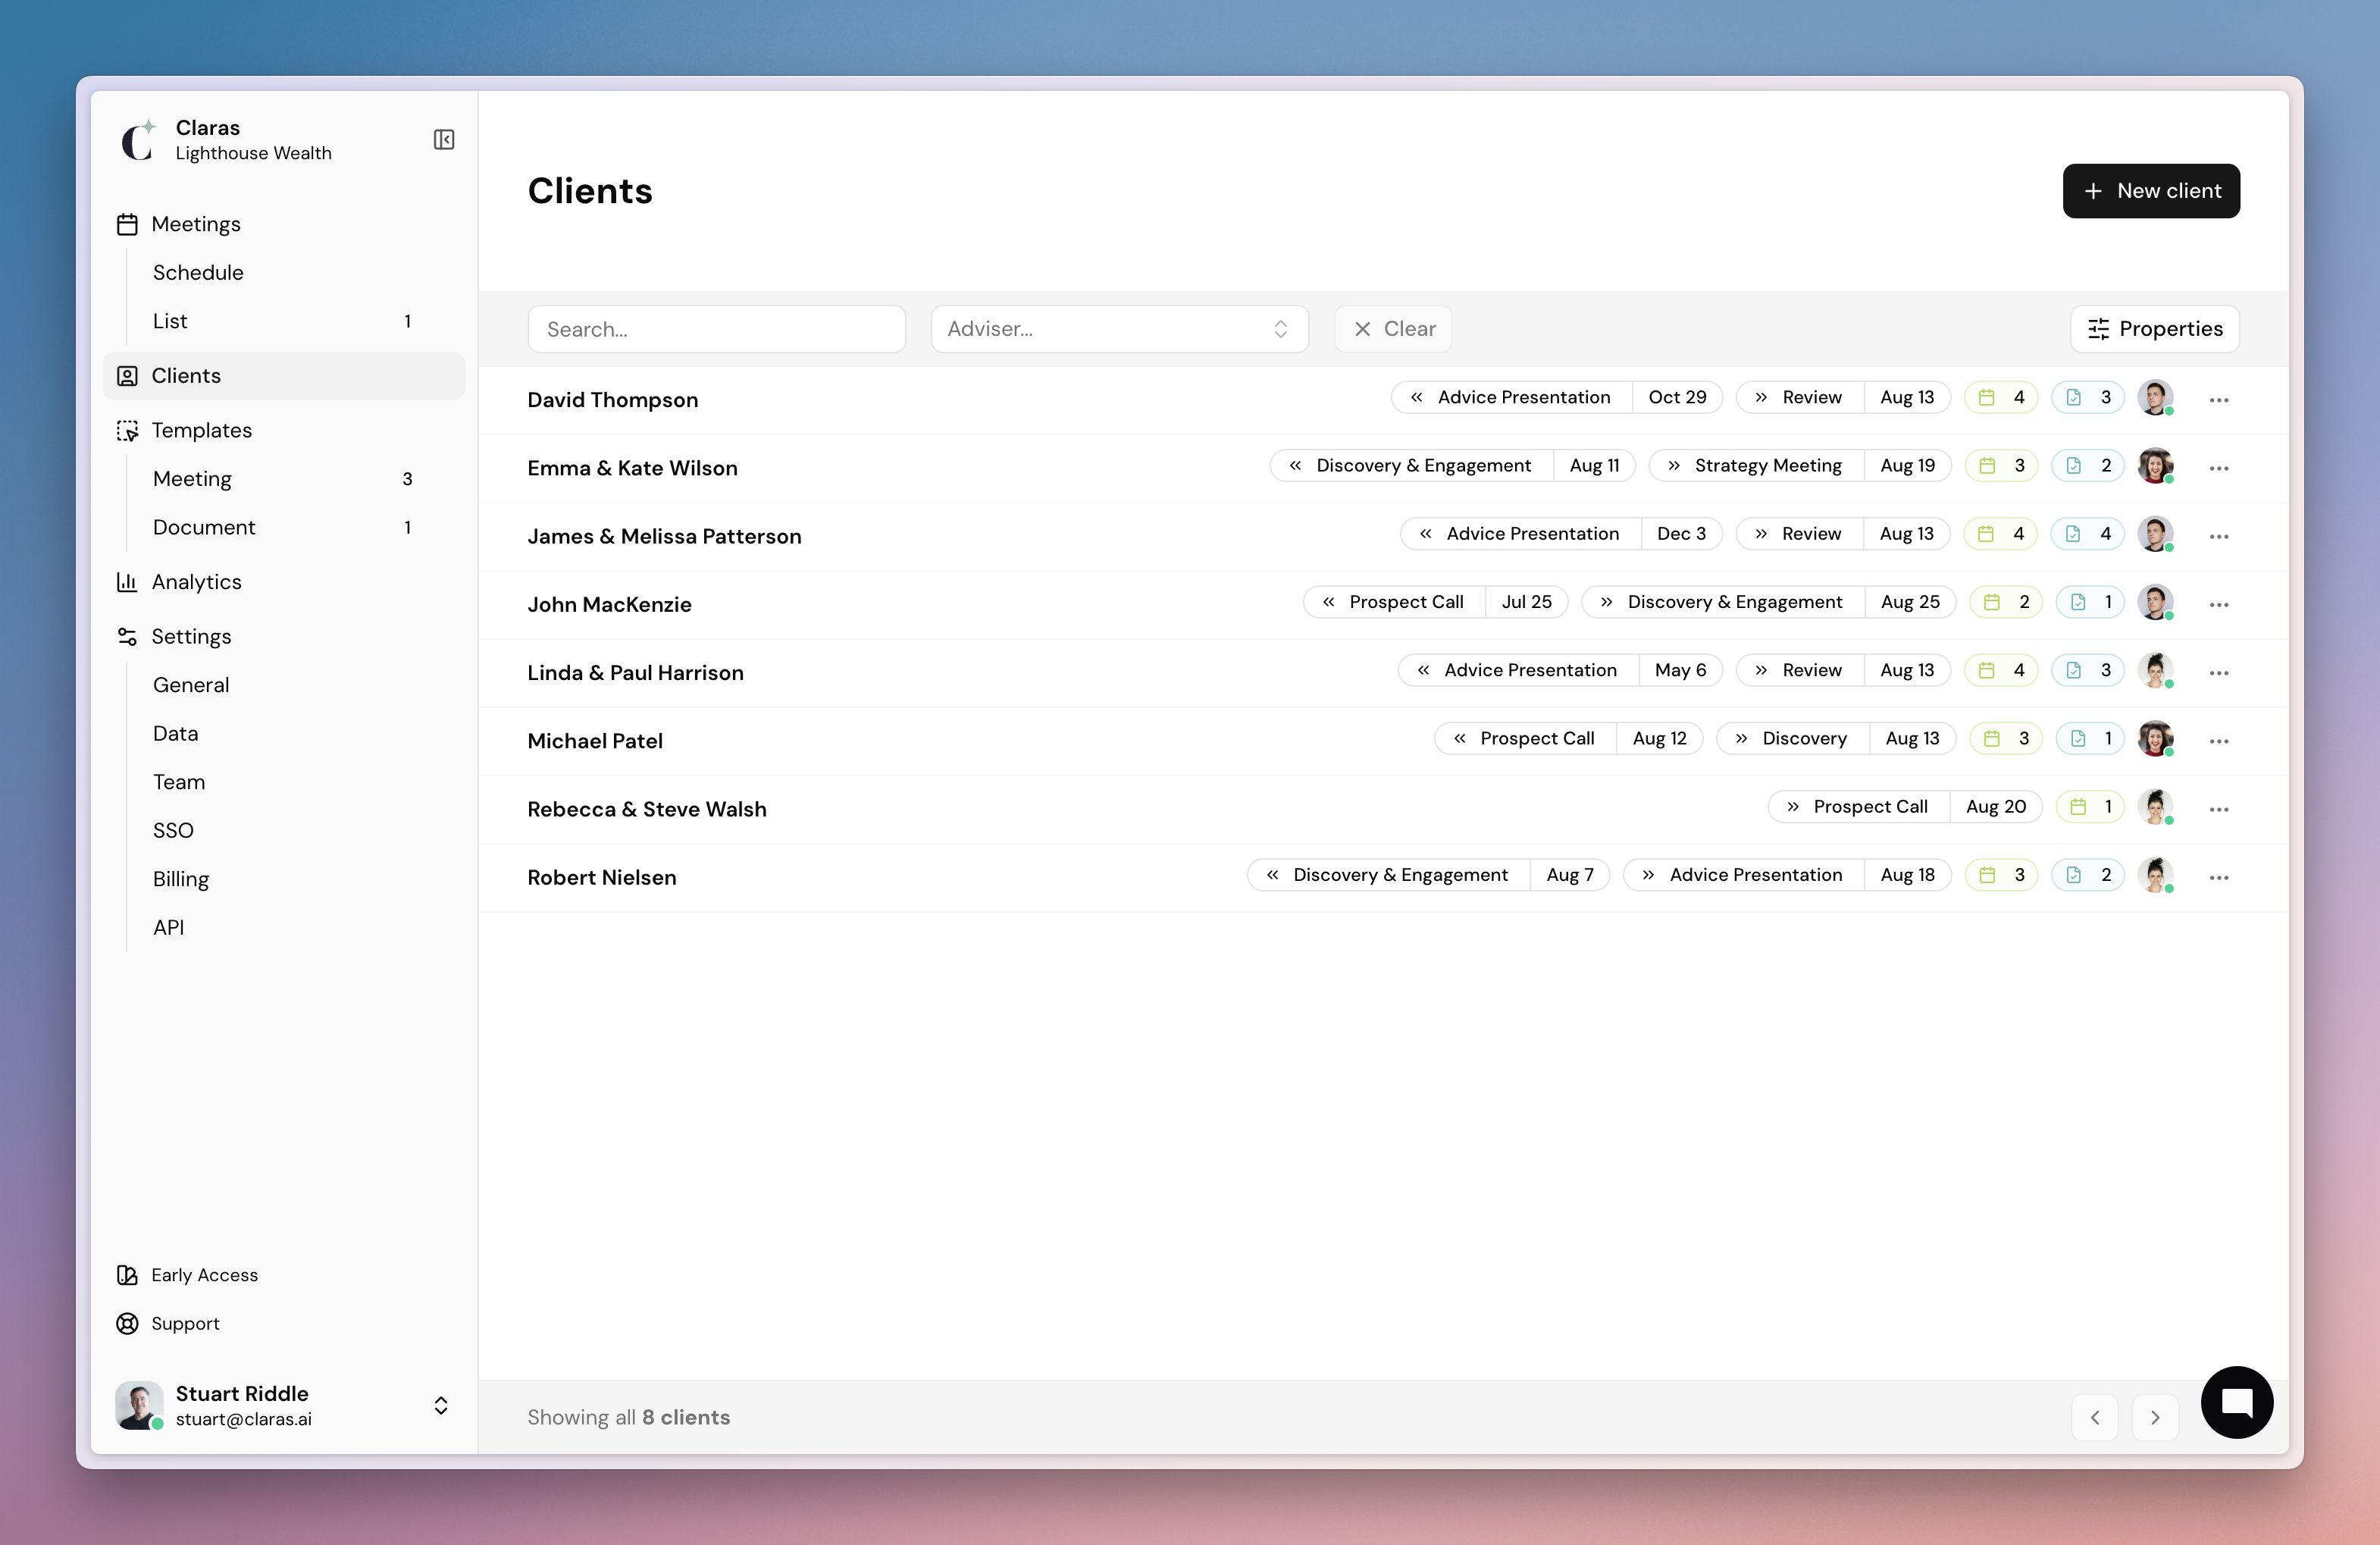Click Rebecca & Steve Walsh's meetings badge
The width and height of the screenshot is (2380, 1545).
click(x=2090, y=807)
